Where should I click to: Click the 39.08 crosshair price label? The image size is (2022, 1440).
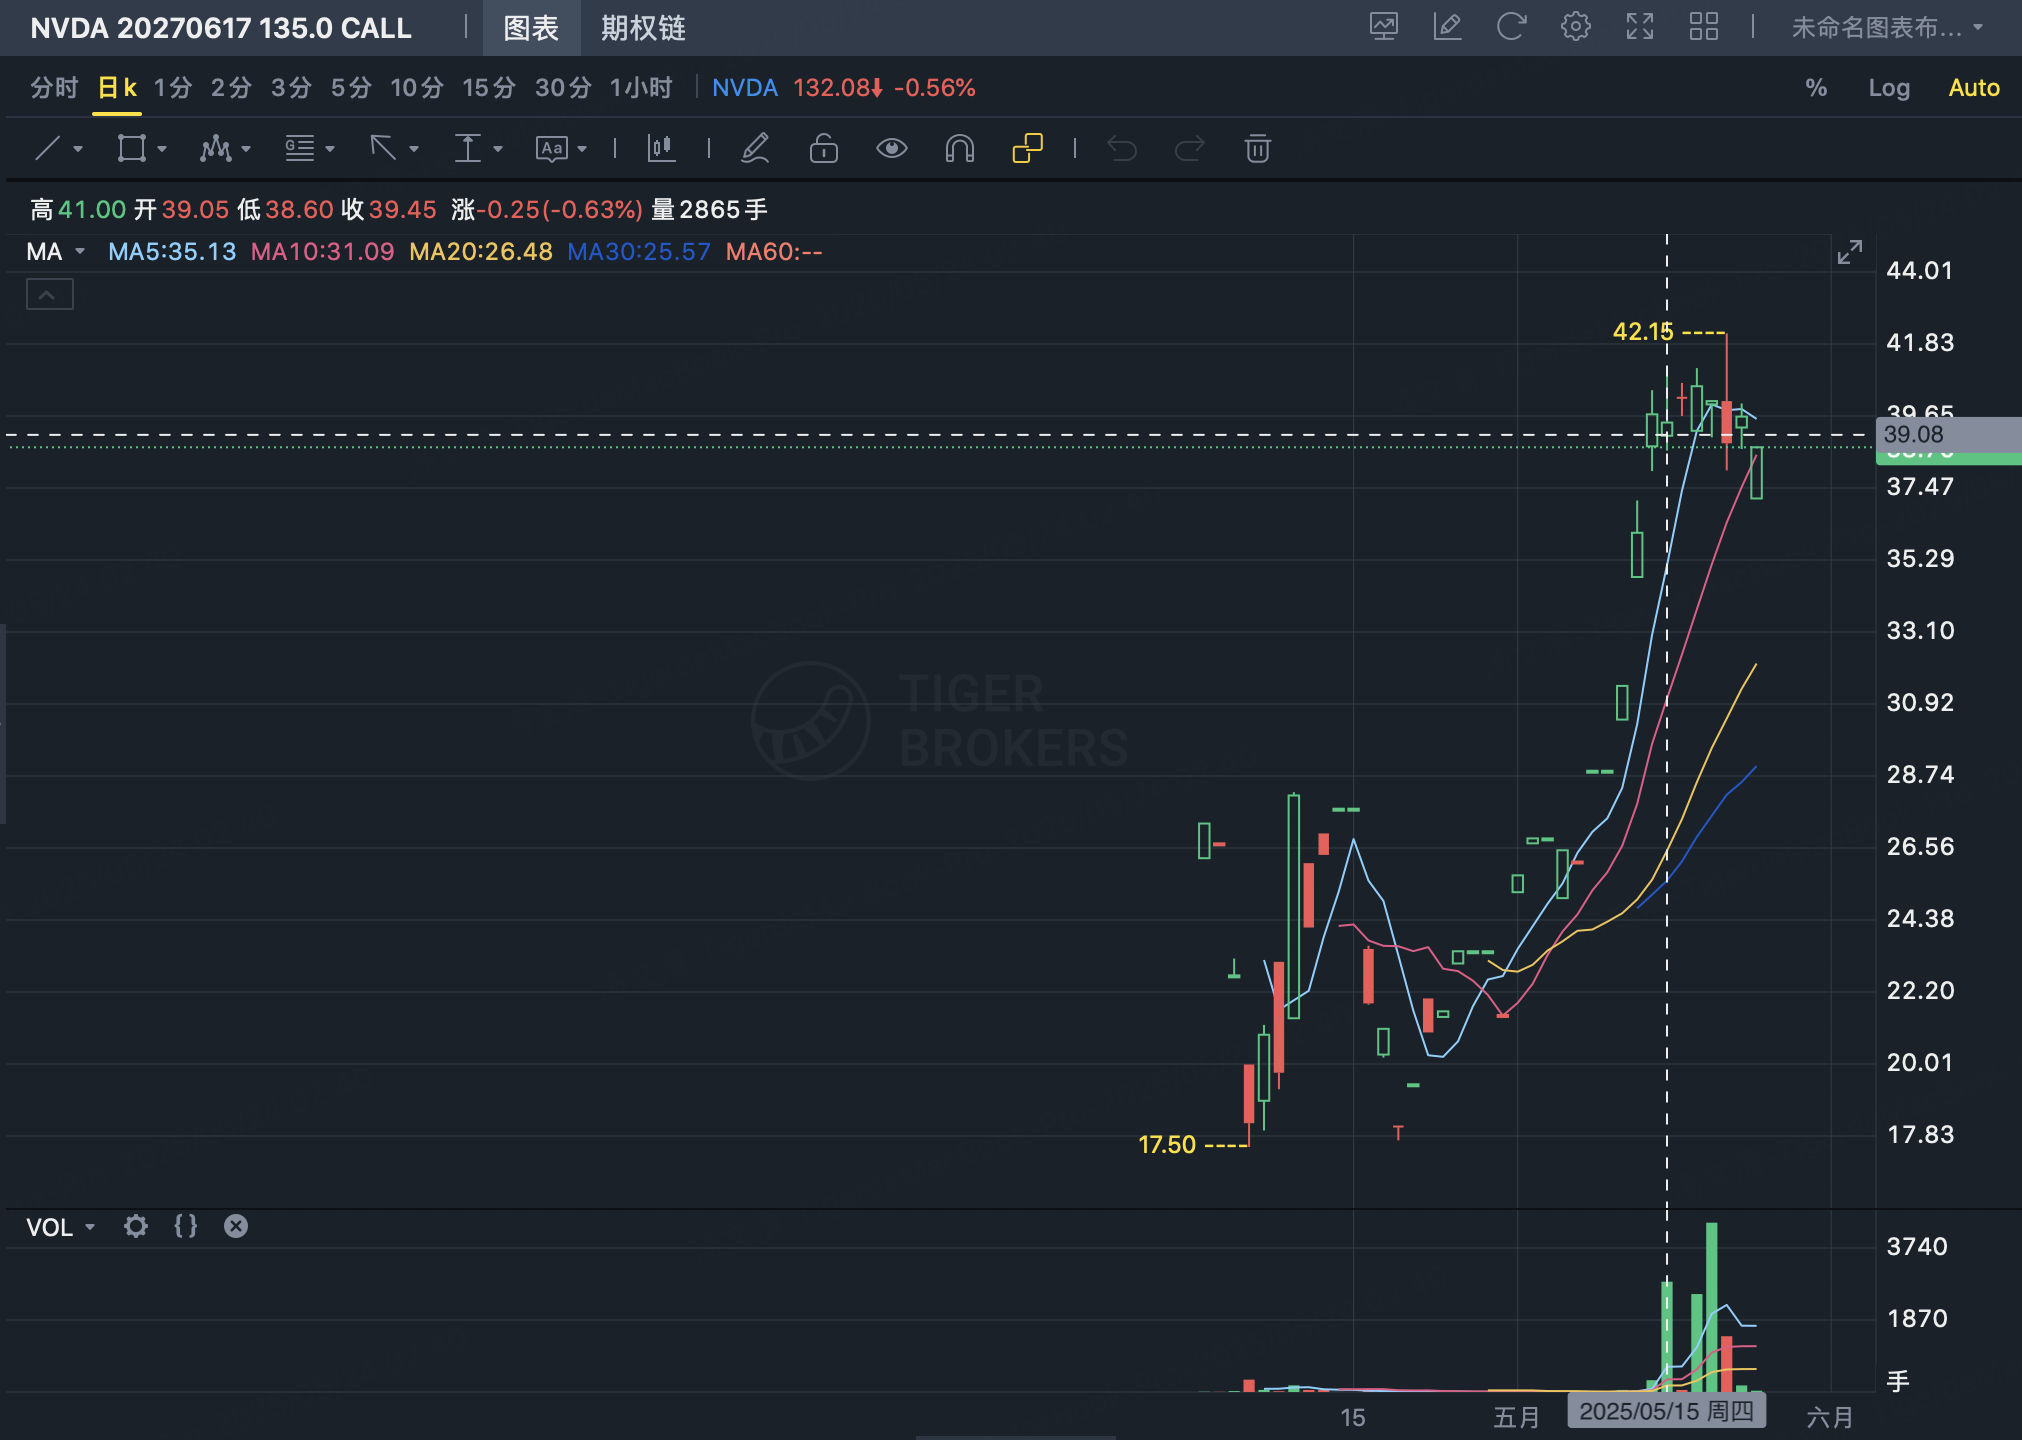pos(1948,435)
